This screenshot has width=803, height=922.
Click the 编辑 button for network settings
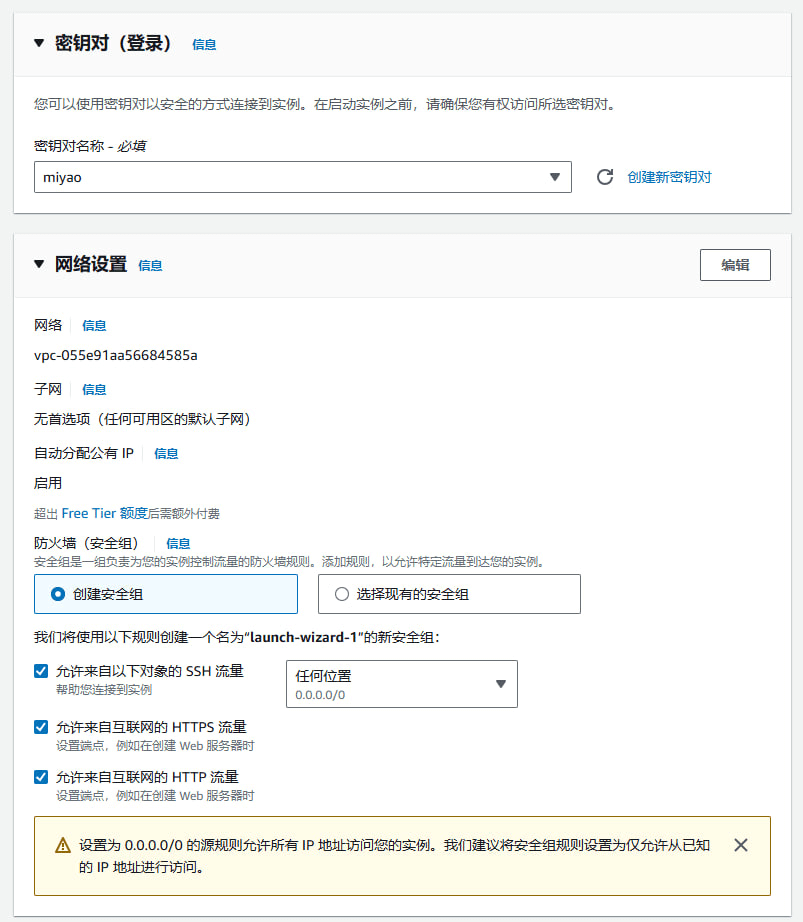[735, 264]
